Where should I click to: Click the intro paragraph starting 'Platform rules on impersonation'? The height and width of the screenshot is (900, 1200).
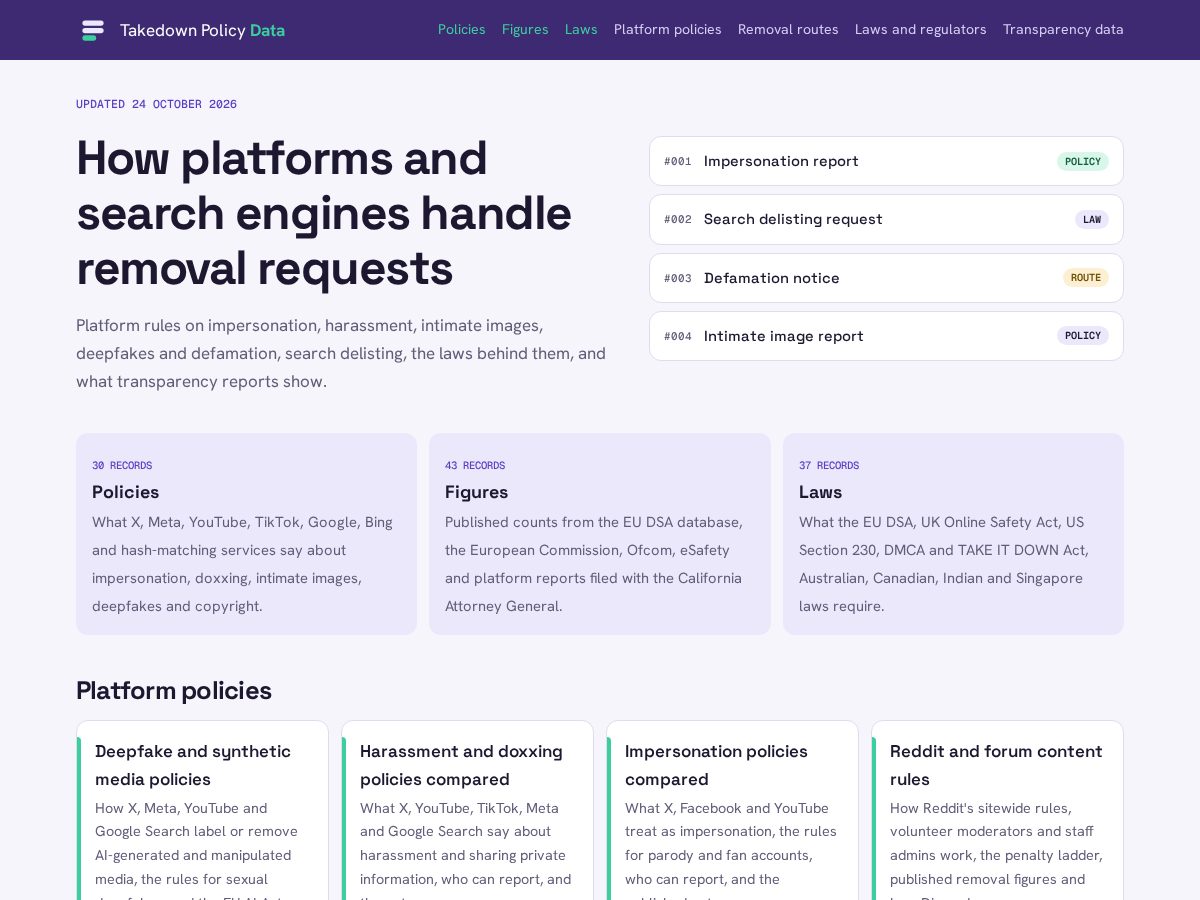[341, 354]
